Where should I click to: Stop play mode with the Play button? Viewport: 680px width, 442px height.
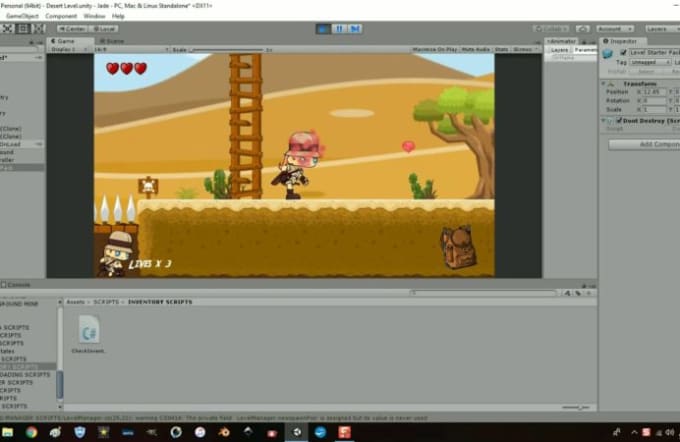(x=323, y=29)
